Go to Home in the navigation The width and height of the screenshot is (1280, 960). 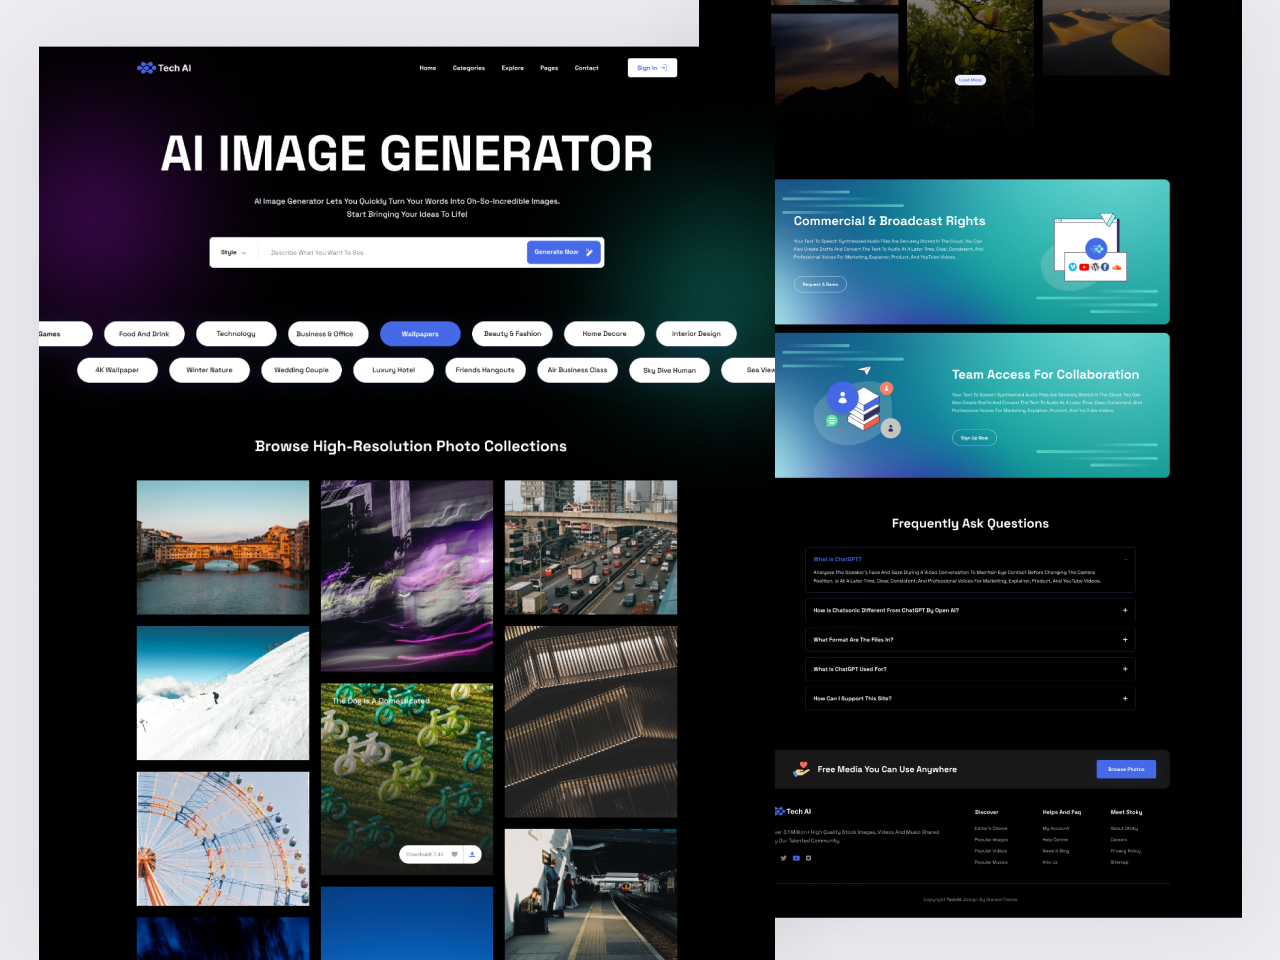428,68
